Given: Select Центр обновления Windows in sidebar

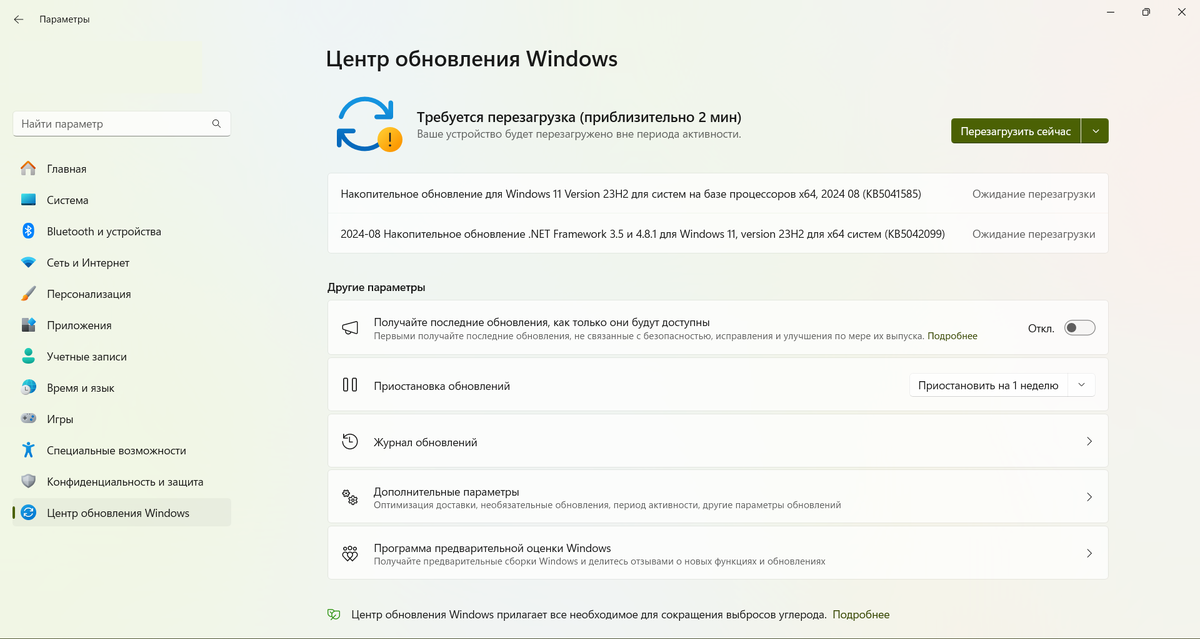Looking at the screenshot, I should click(121, 513).
